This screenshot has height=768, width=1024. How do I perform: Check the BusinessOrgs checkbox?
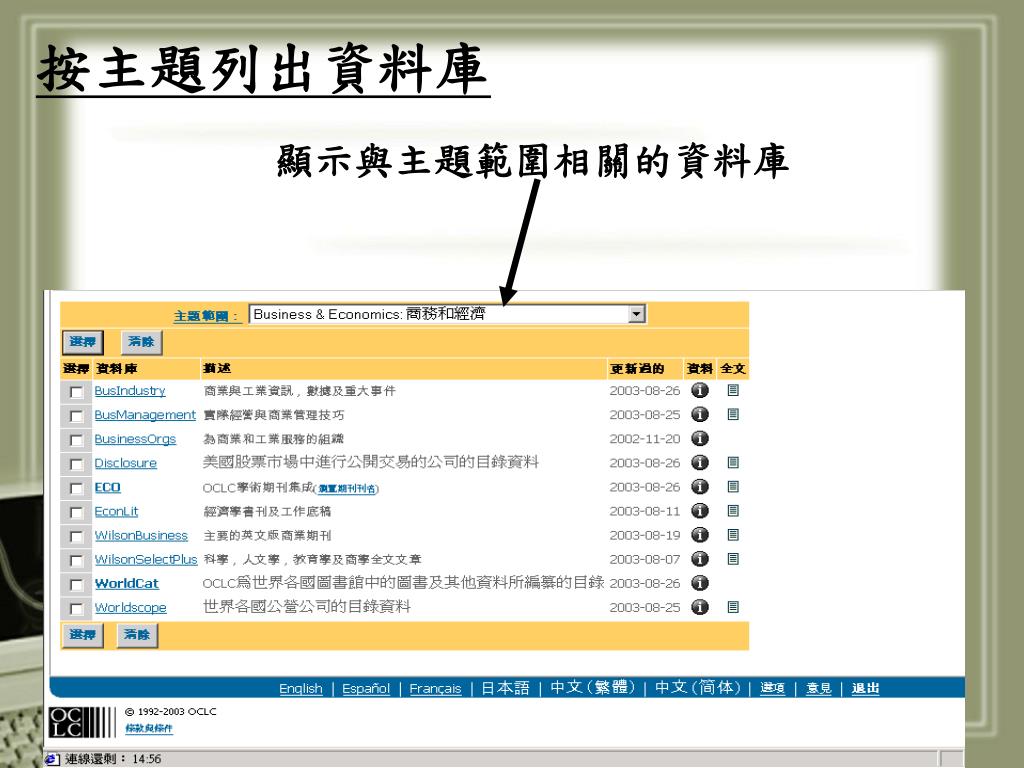click(76, 440)
